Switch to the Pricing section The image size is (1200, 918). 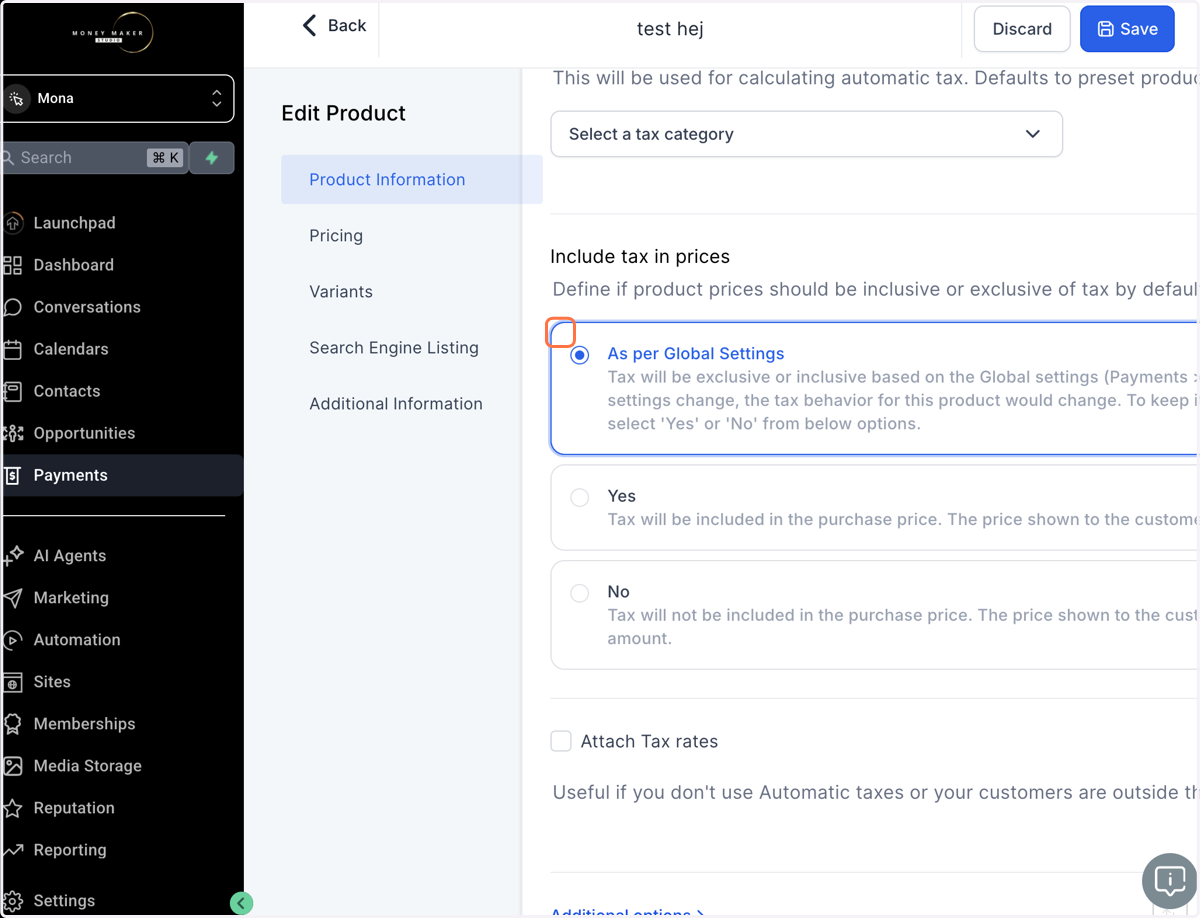pyautogui.click(x=336, y=236)
